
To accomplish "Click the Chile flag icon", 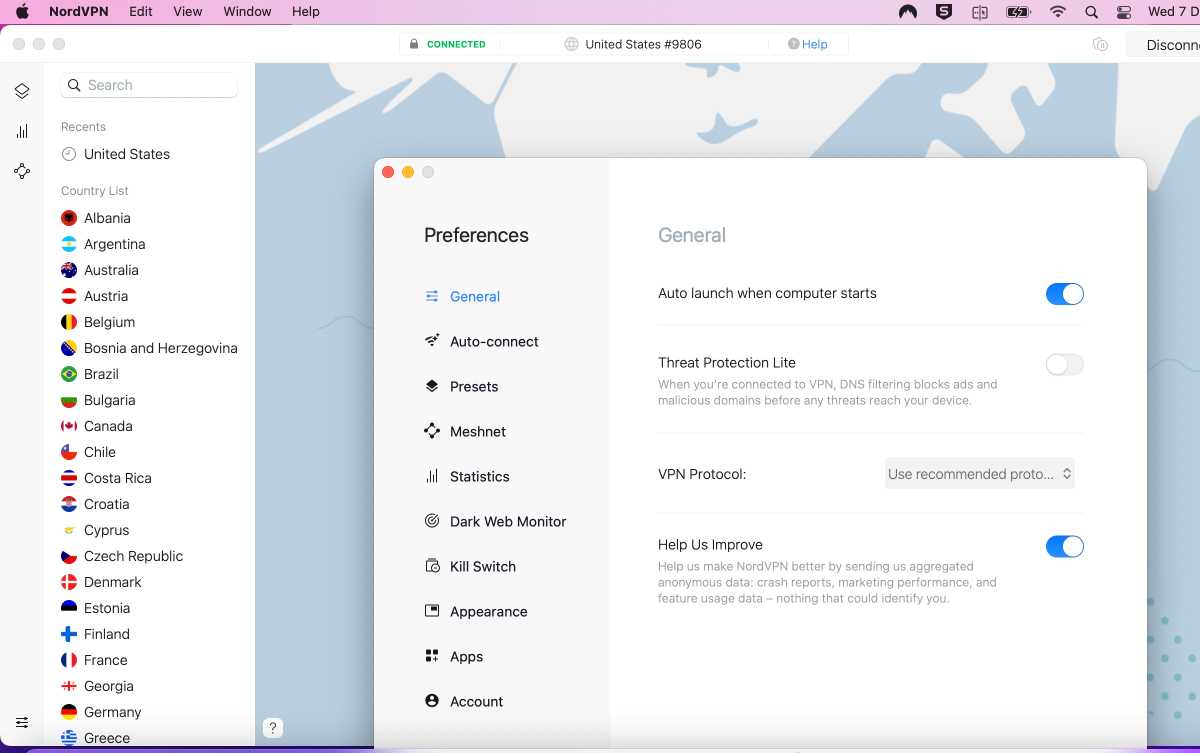I will click(x=69, y=452).
